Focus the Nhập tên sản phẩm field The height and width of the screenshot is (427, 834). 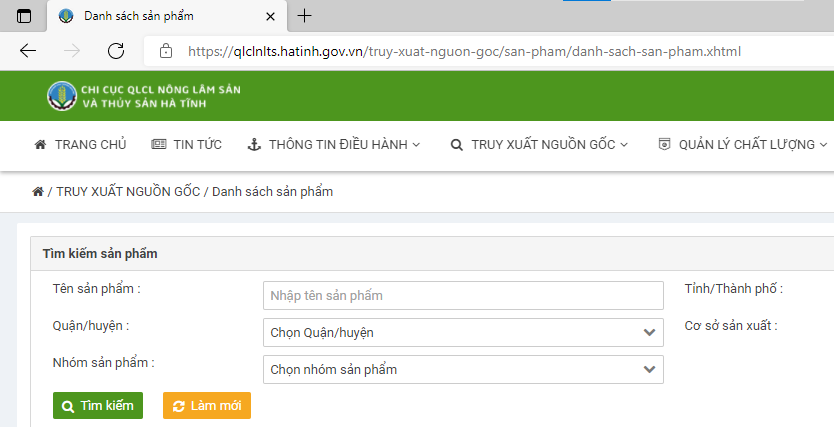pyautogui.click(x=463, y=296)
